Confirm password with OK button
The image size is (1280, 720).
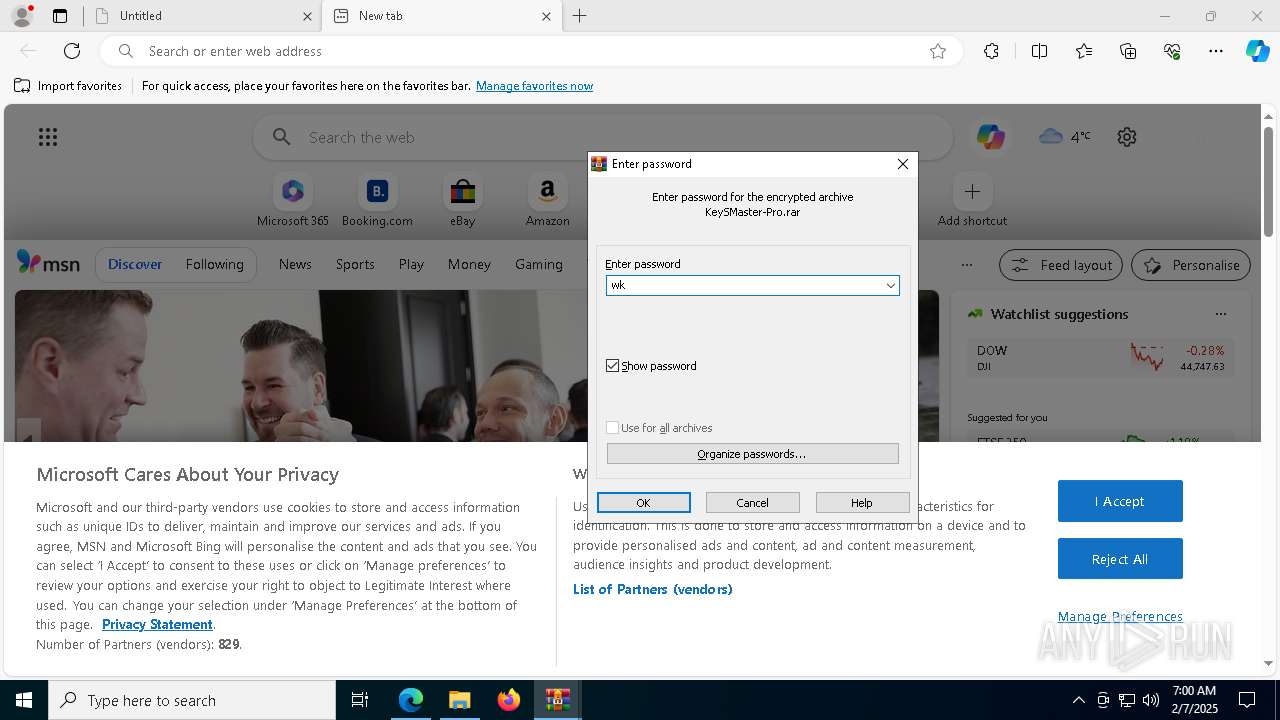pyautogui.click(x=644, y=503)
